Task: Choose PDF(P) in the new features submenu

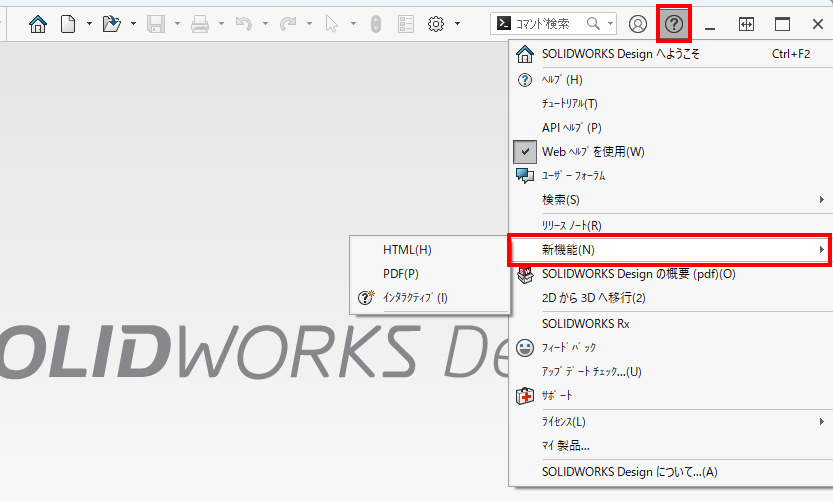Action: 400,273
